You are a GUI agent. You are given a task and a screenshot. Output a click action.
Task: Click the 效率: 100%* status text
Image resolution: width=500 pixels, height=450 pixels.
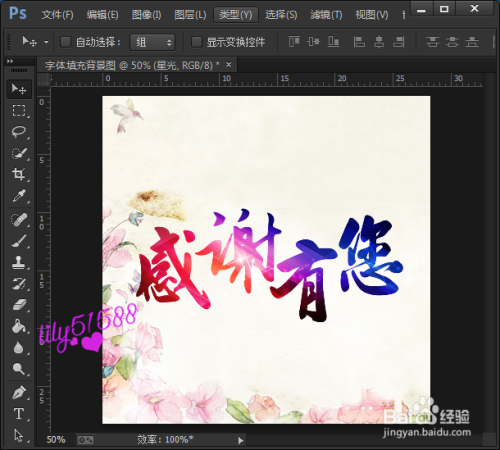(165, 440)
